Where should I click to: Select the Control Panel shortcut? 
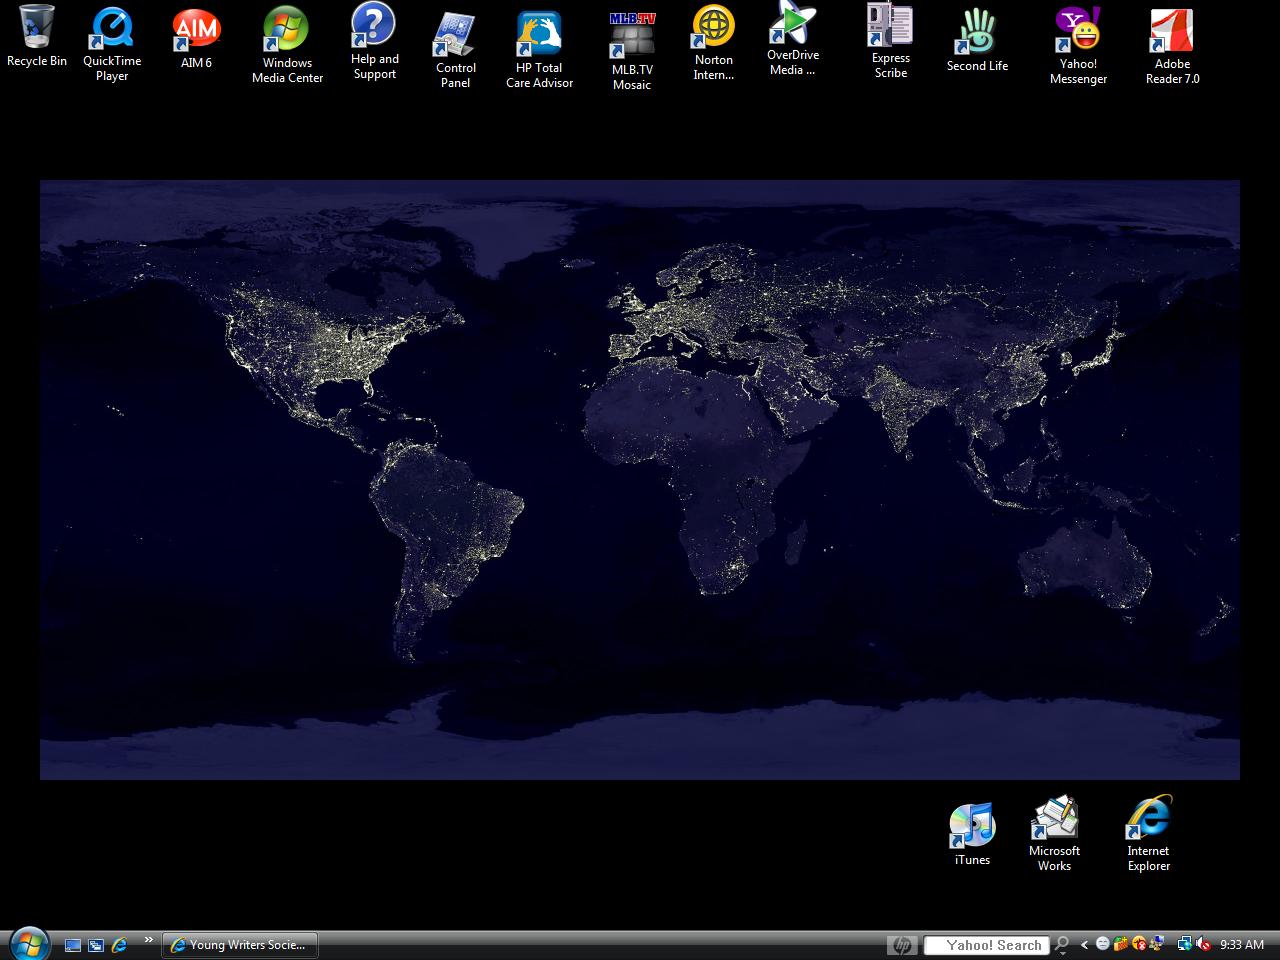coord(455,50)
